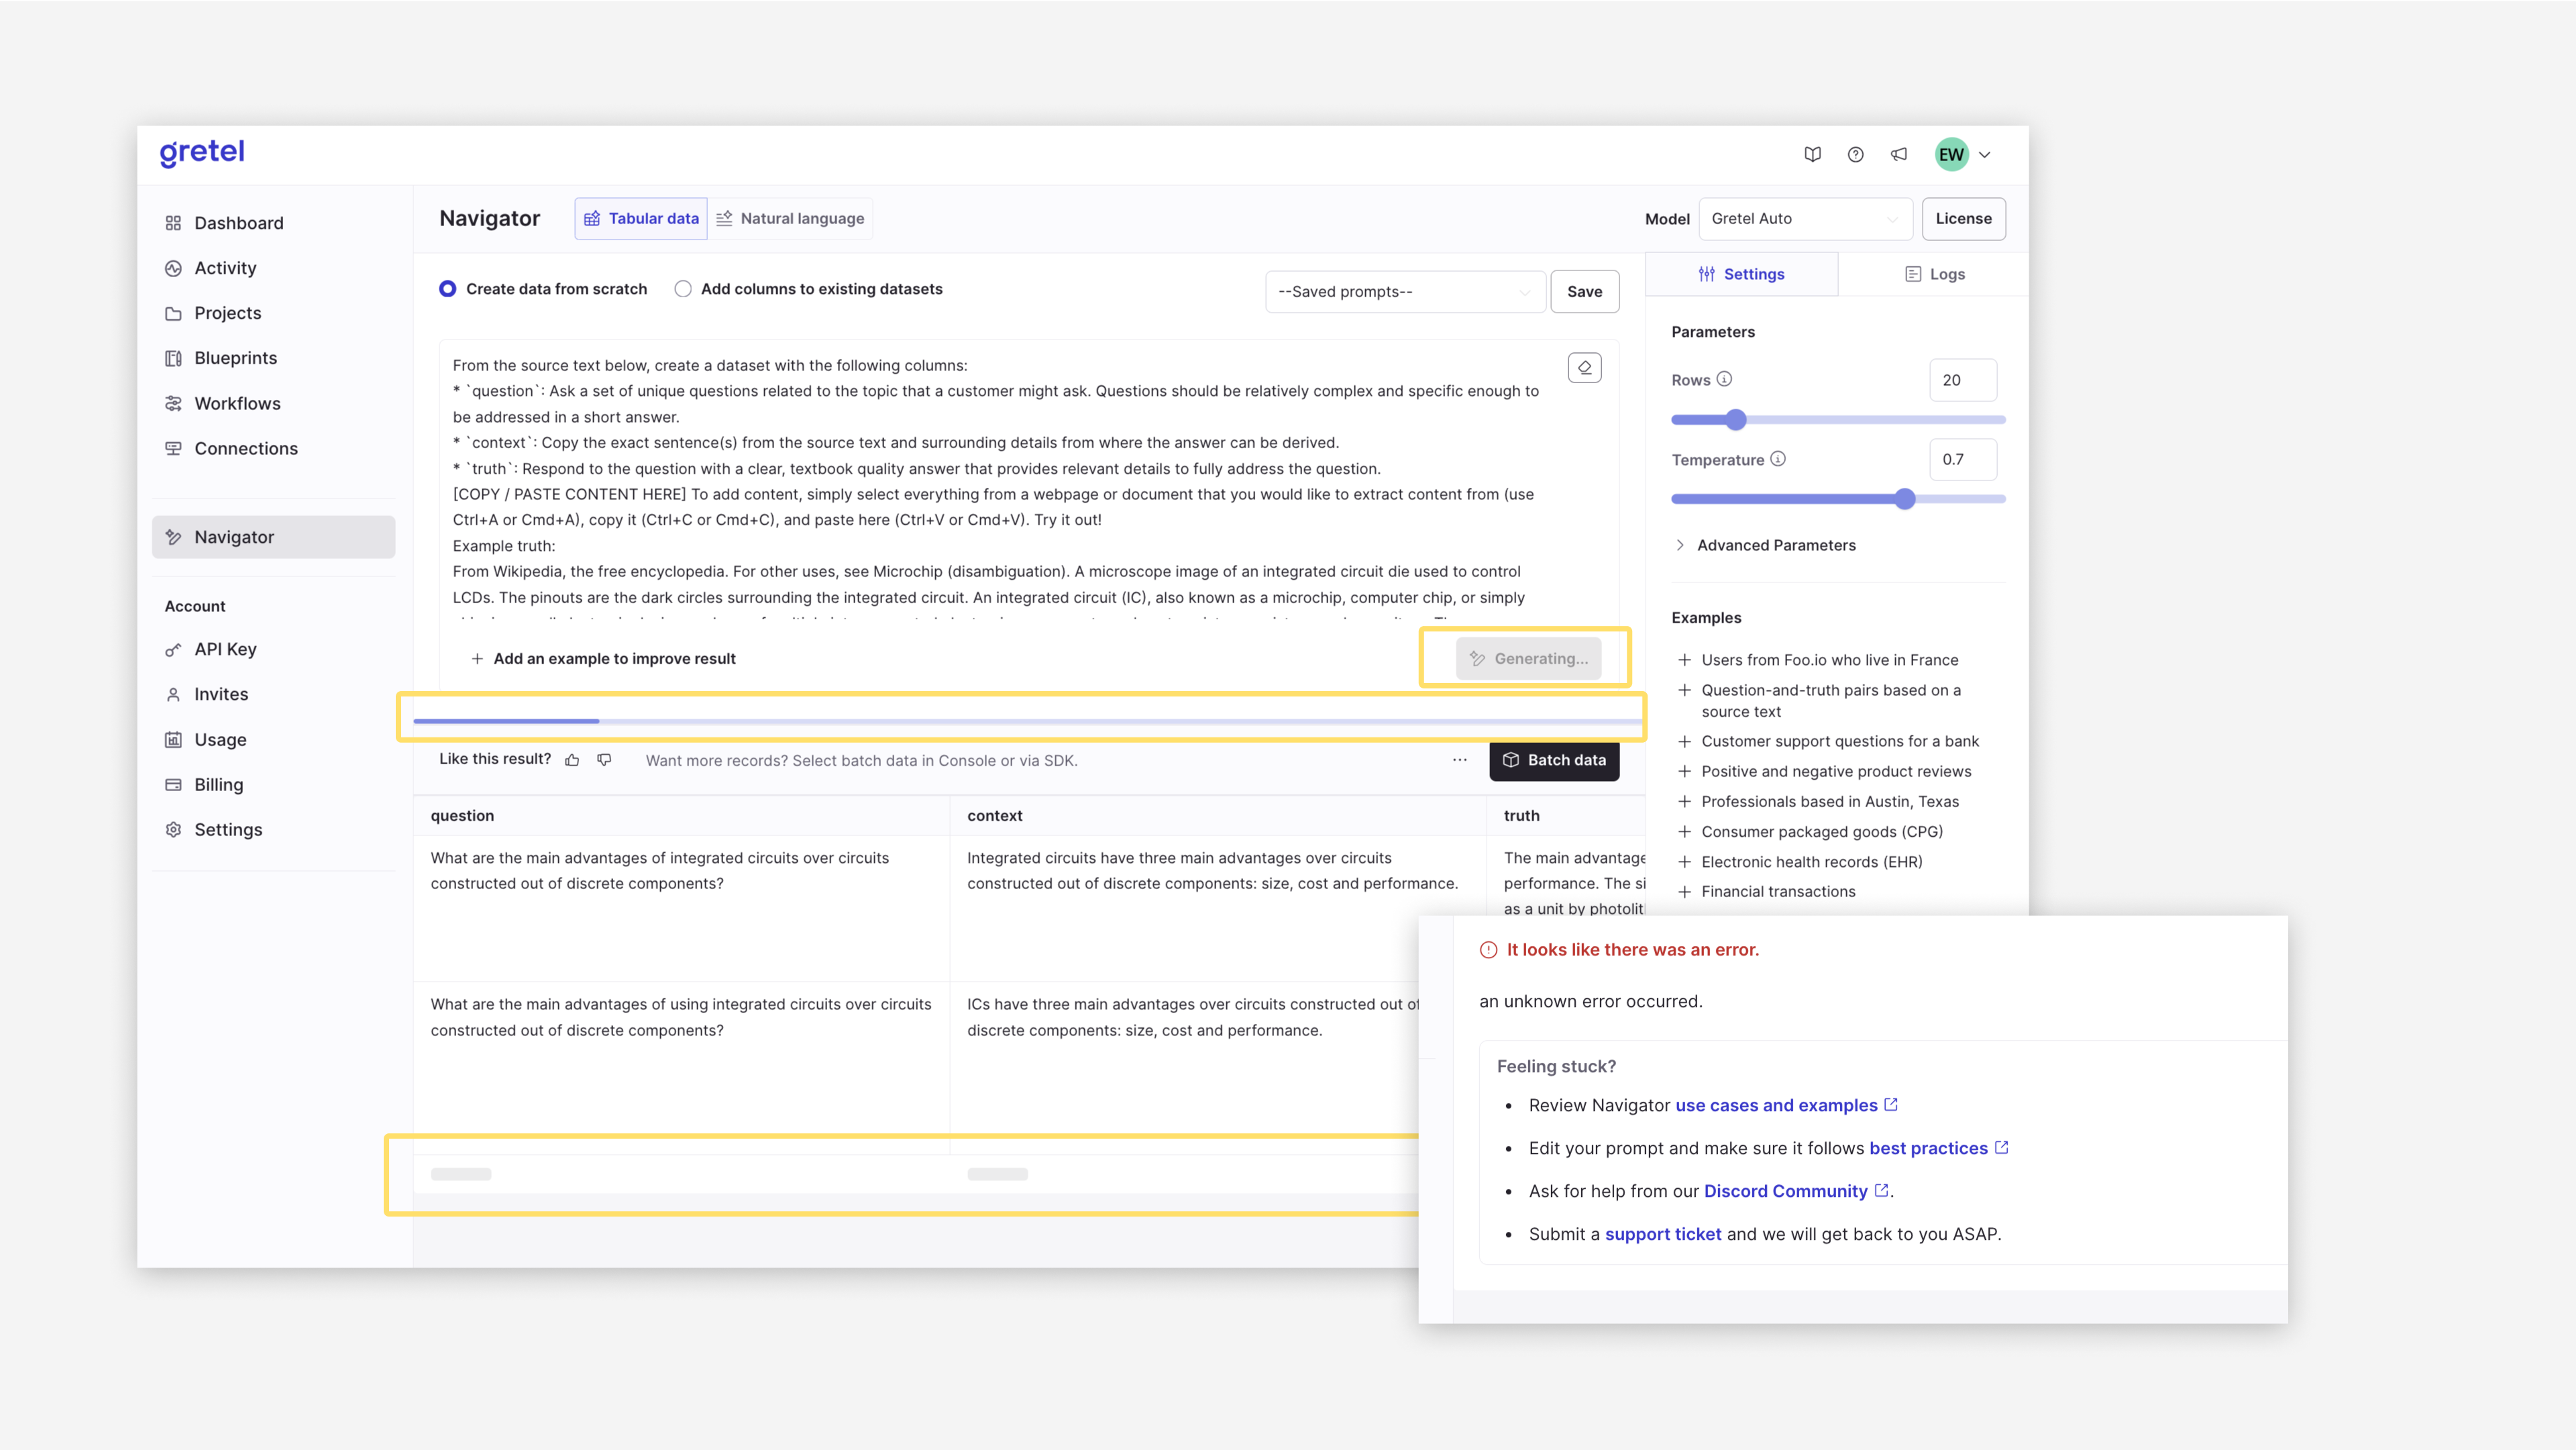The width and height of the screenshot is (2576, 1450).
Task: Open the Gretel Auto model dropdown
Action: pyautogui.click(x=1804, y=218)
